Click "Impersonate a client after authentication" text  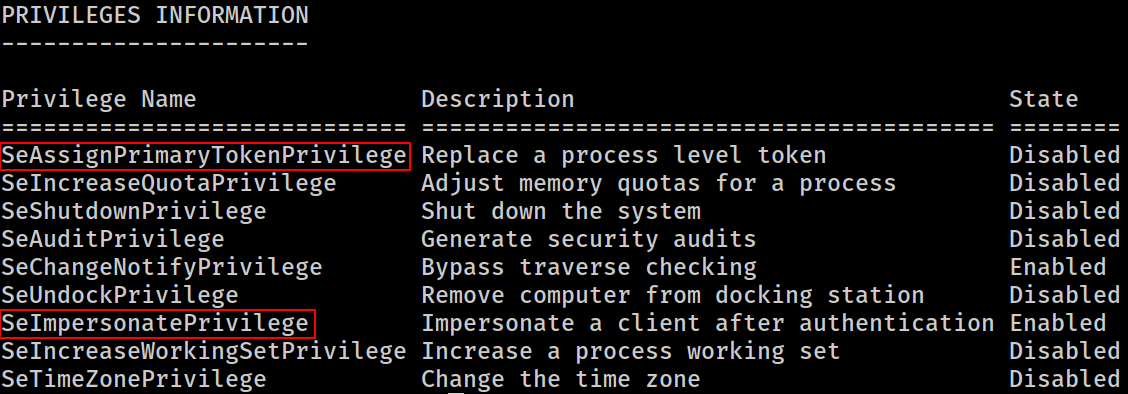pos(708,324)
